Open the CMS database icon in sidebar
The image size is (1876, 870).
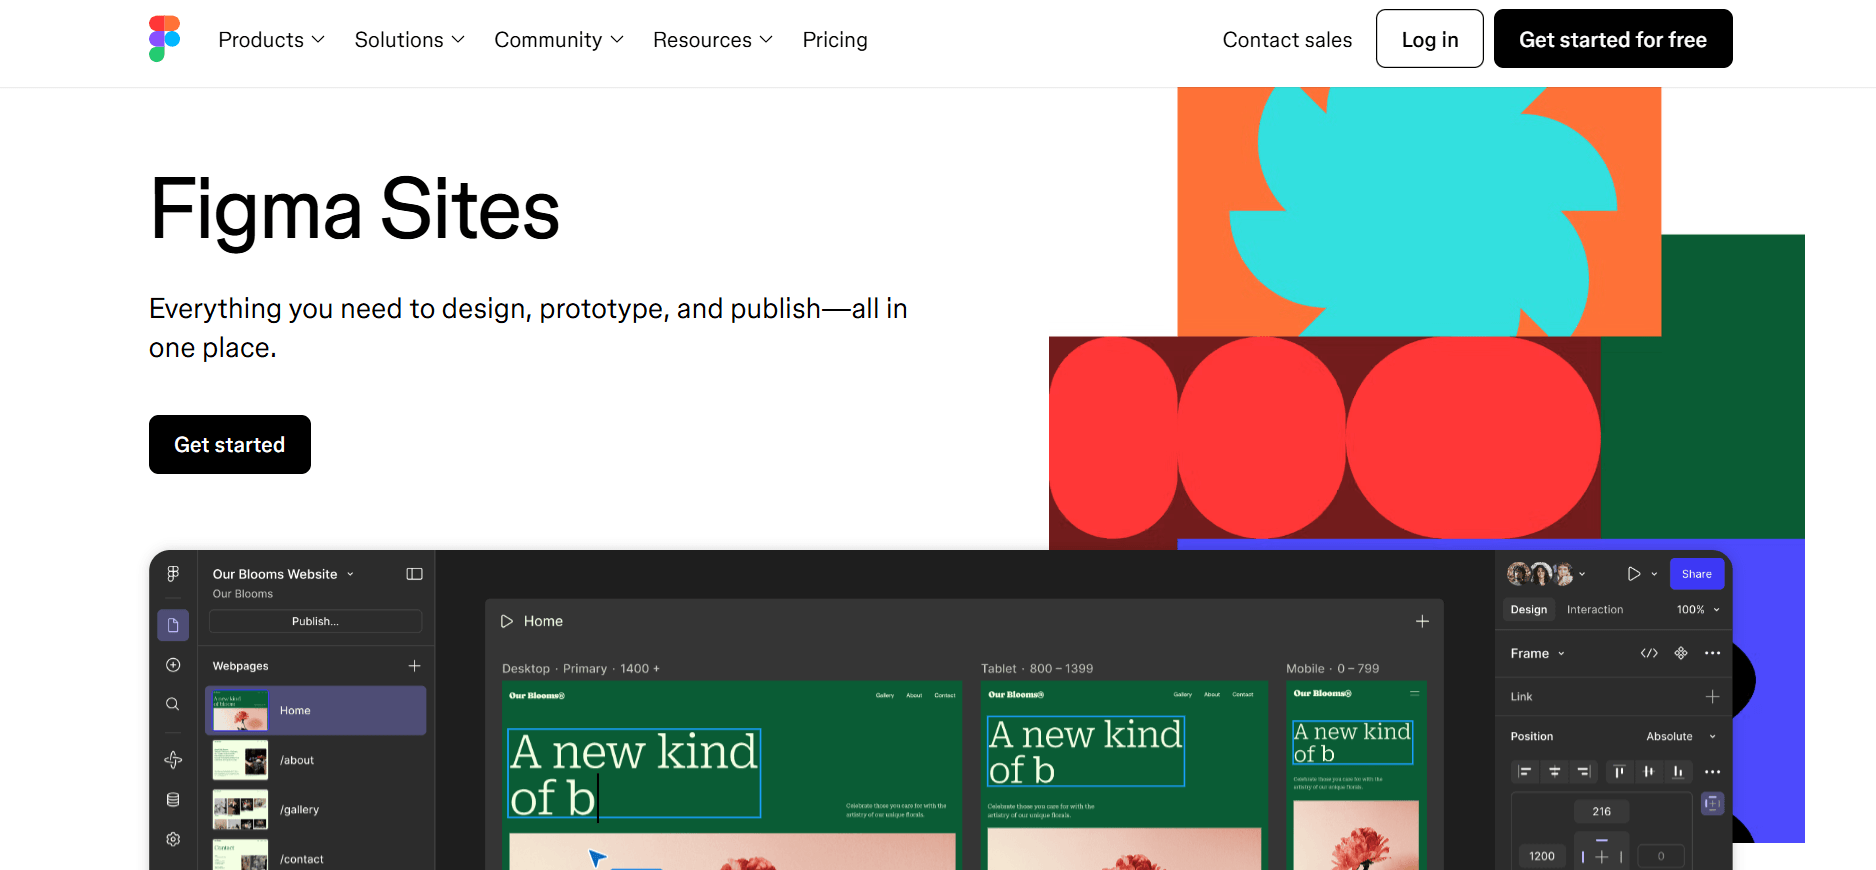[173, 800]
